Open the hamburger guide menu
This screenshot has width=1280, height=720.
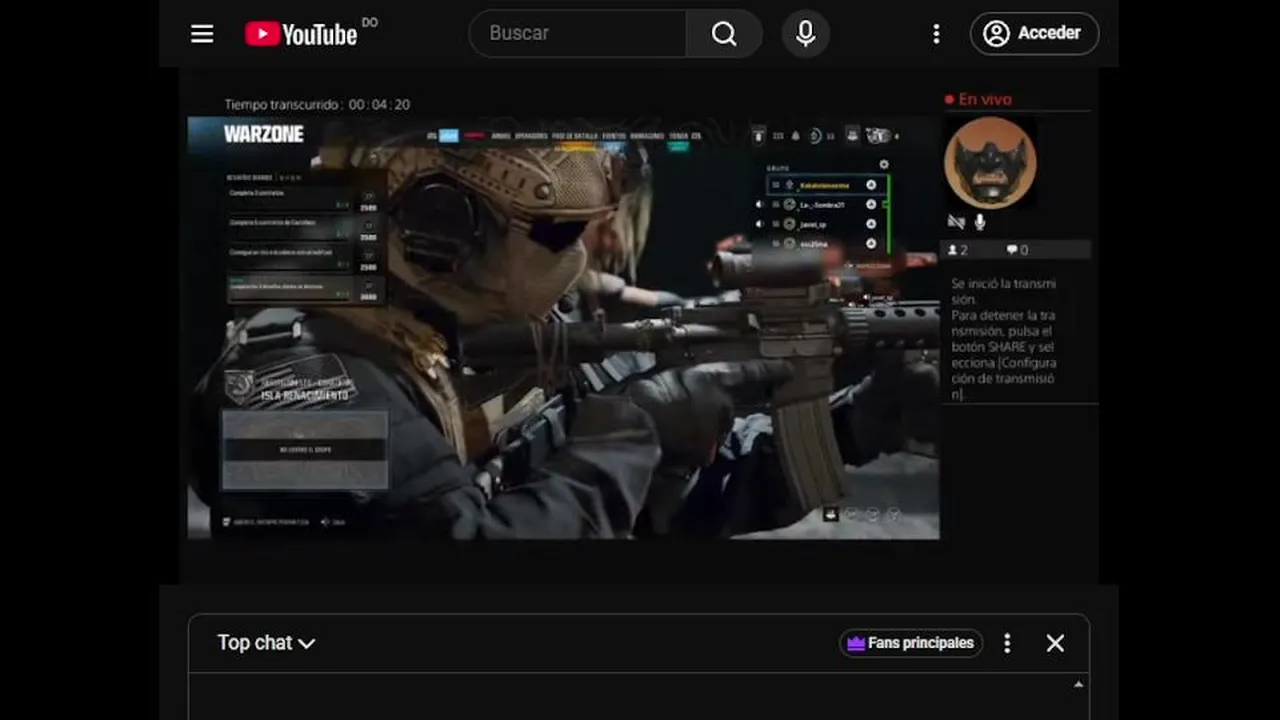point(202,34)
